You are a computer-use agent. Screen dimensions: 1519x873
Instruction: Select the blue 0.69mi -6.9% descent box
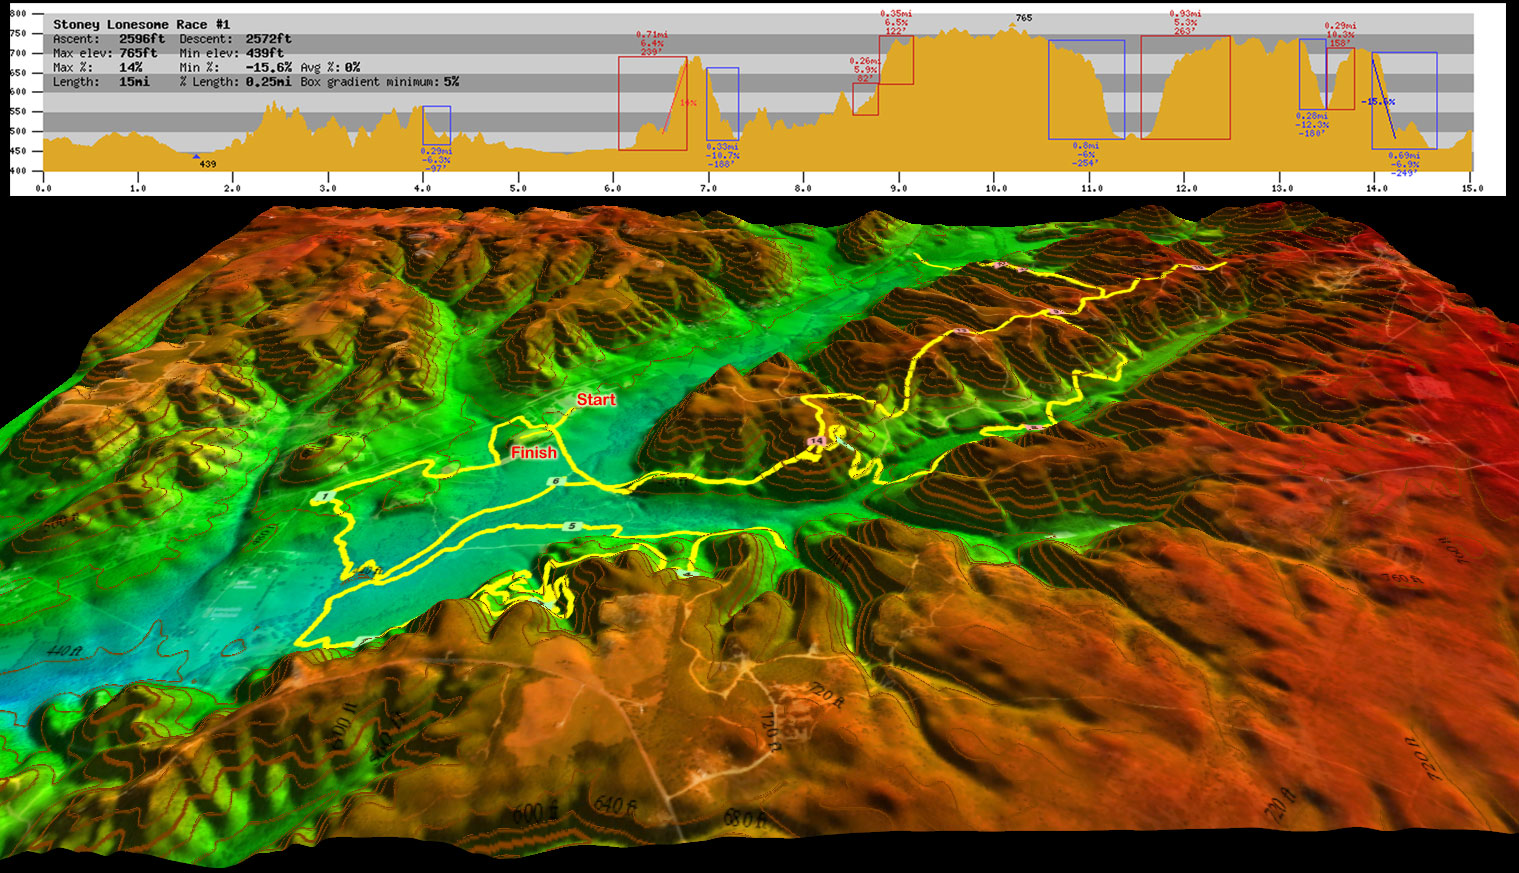click(1404, 100)
